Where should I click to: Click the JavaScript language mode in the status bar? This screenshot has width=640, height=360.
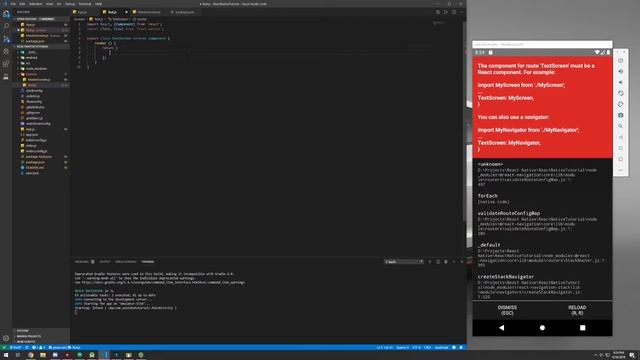[x=441, y=347]
